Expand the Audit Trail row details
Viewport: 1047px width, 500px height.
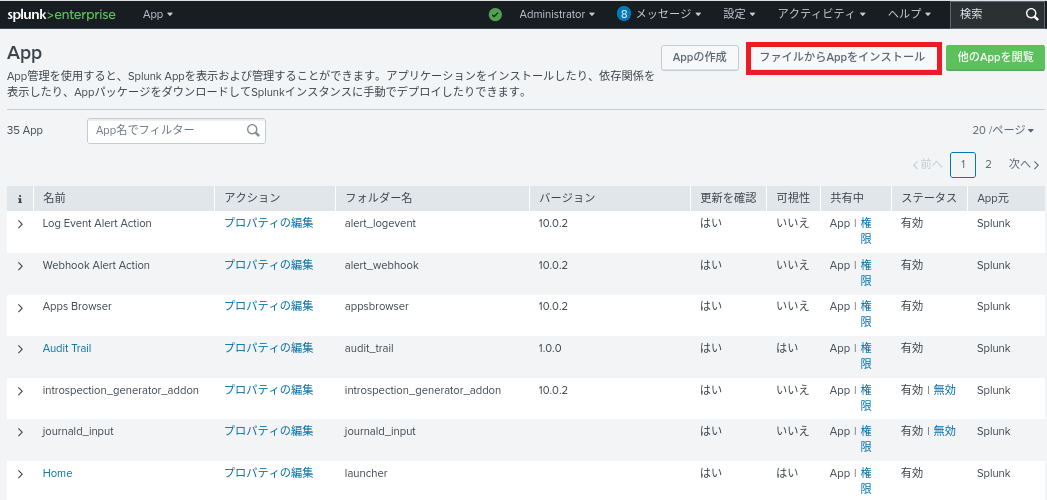point(20,349)
